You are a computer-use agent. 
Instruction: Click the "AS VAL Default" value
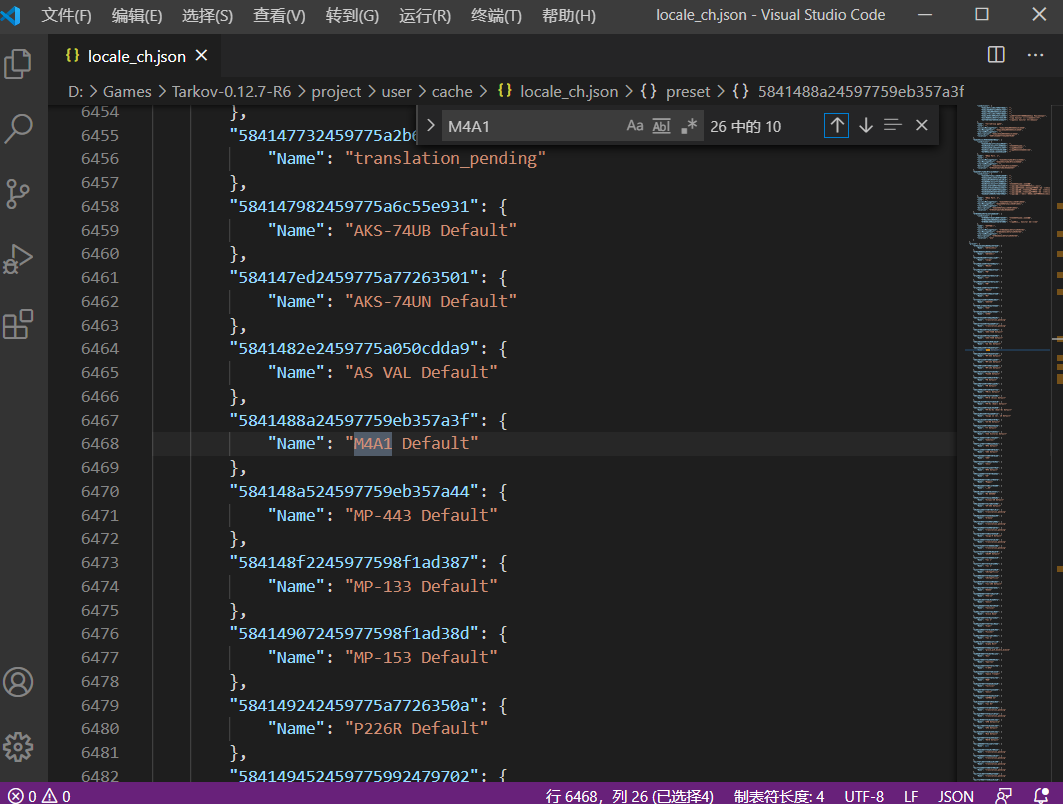422,373
